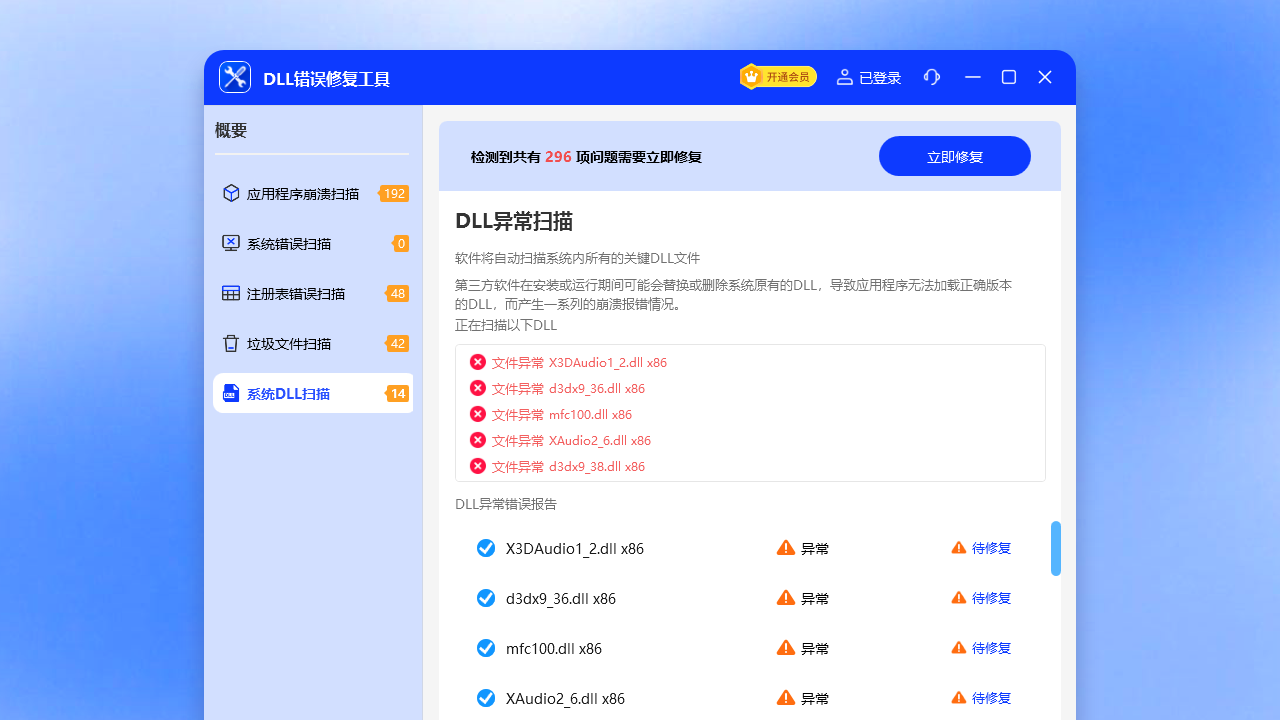The height and width of the screenshot is (720, 1280).
Task: Click 待修复 link for XAudio2_6.dll
Action: coord(991,698)
